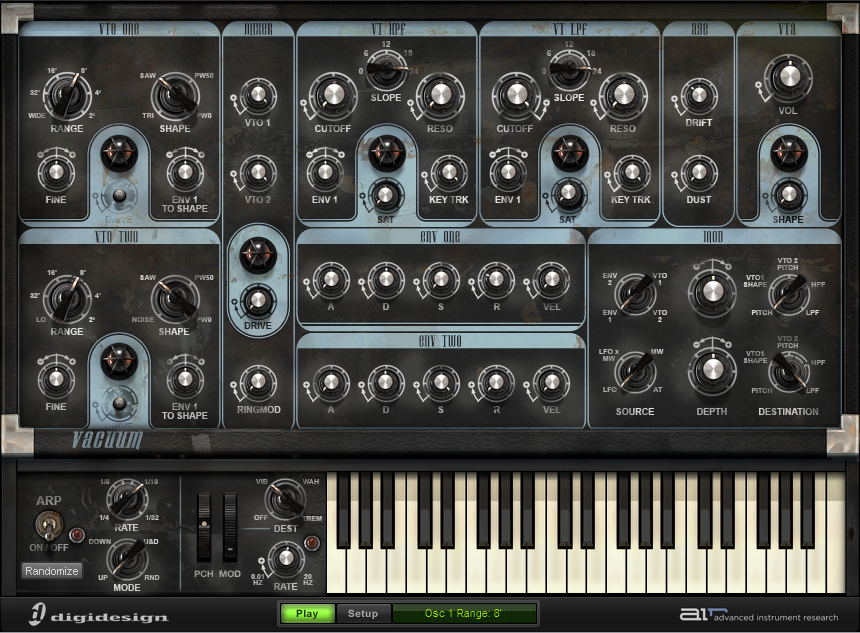Screen dimensions: 860x633
Task: Click the VTO One FINE tuning knob
Action: 56,172
